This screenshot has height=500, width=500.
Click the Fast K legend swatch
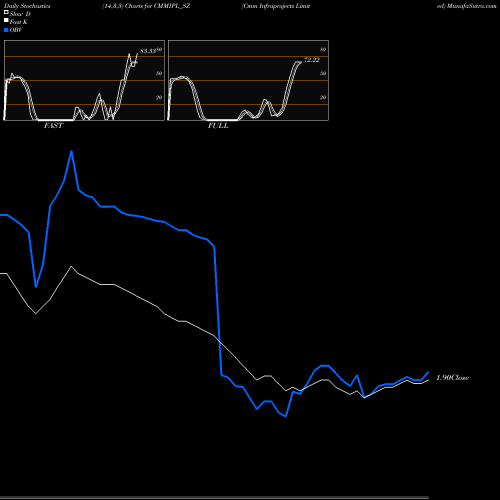pos(6,20)
